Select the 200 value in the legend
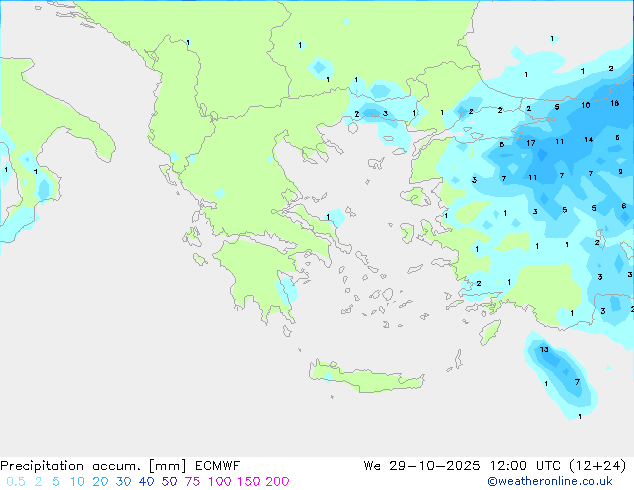 pos(277,482)
